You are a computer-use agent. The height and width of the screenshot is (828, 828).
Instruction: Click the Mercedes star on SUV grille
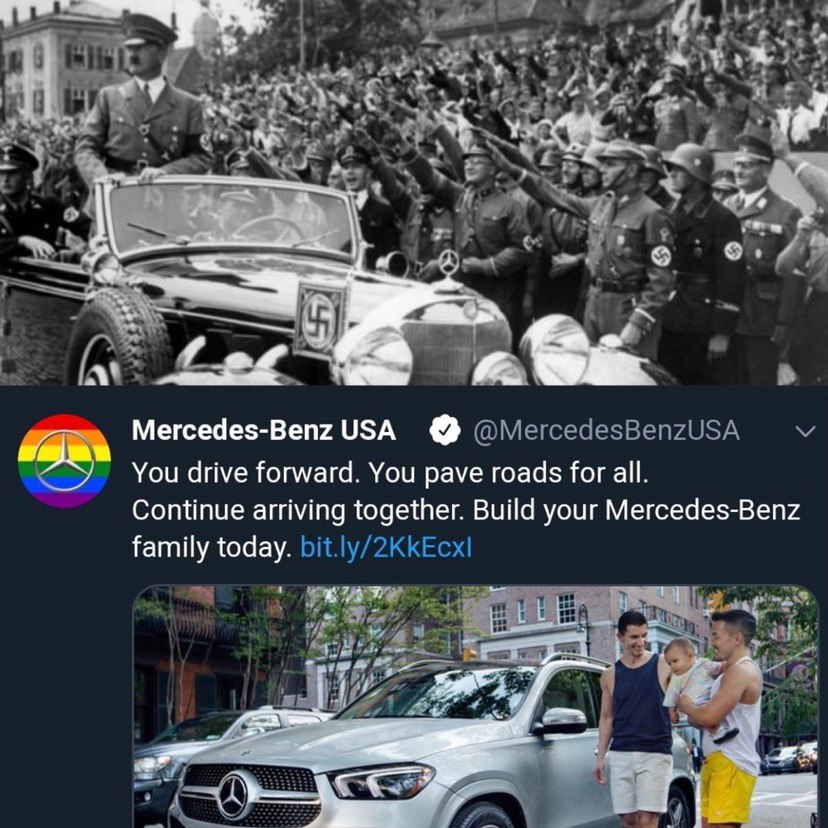click(x=233, y=796)
